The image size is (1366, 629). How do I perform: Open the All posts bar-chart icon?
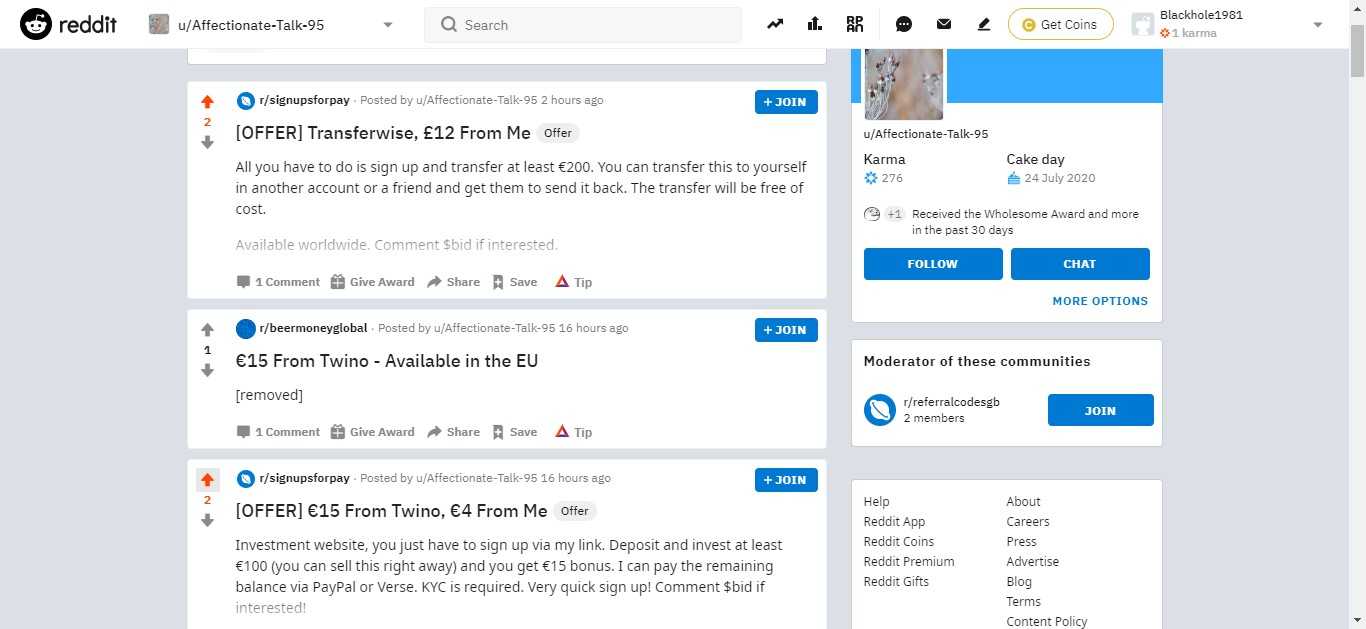click(814, 24)
